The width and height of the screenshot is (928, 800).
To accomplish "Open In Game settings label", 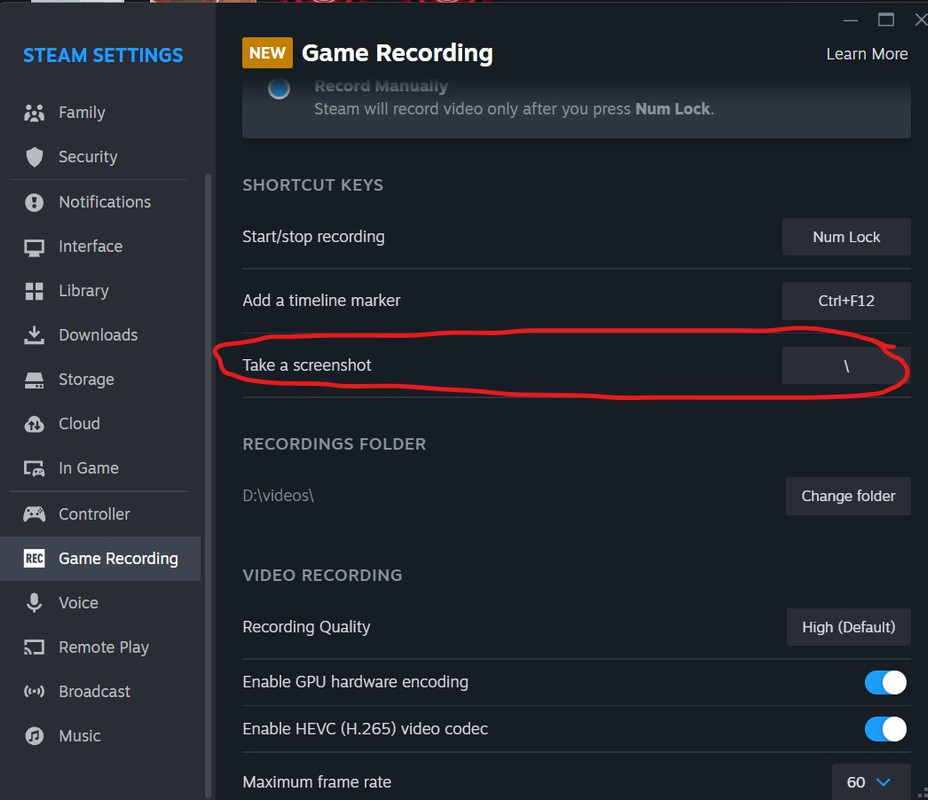I will (x=89, y=468).
